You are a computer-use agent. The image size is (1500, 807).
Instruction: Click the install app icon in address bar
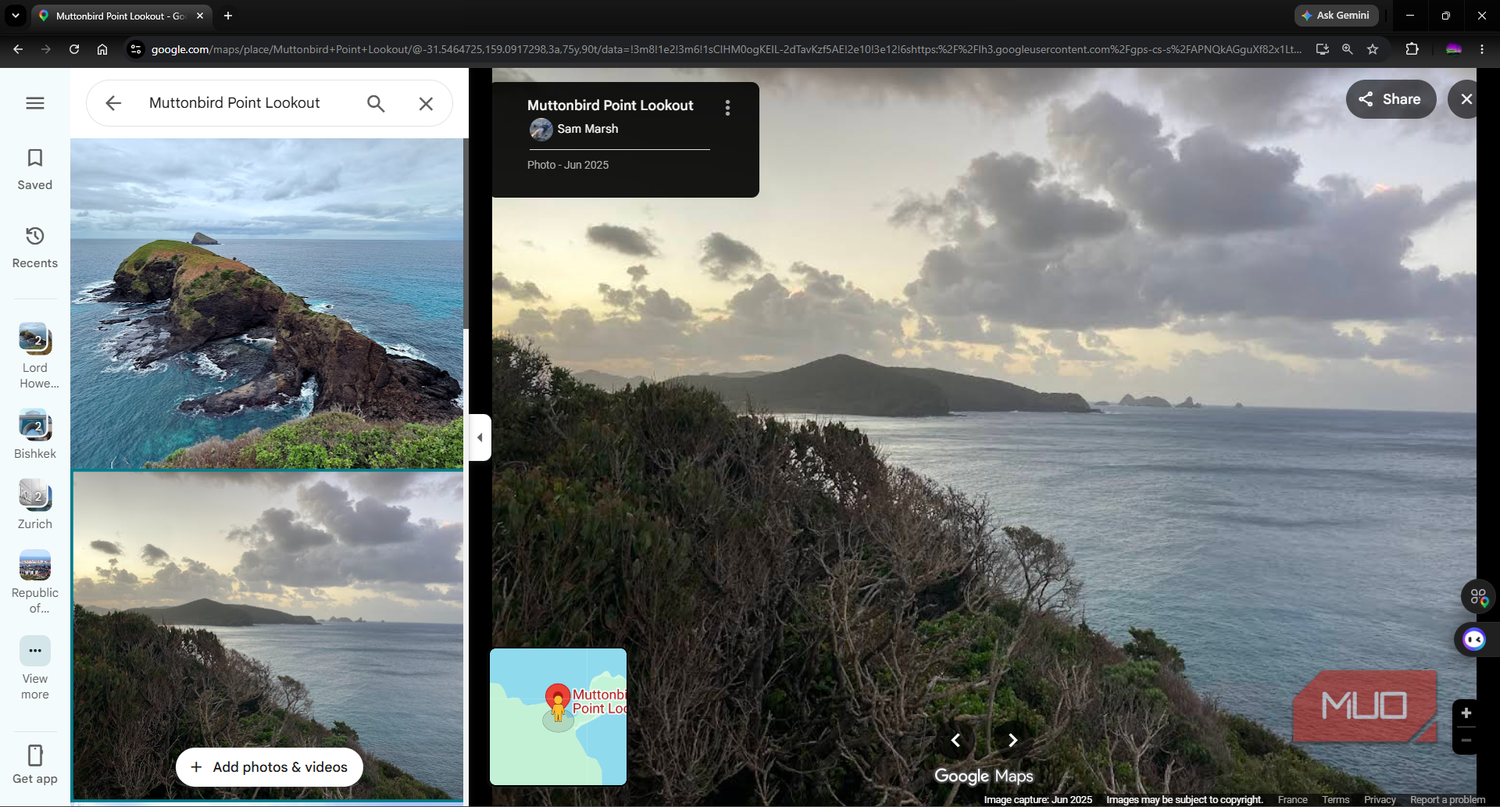coord(1322,49)
